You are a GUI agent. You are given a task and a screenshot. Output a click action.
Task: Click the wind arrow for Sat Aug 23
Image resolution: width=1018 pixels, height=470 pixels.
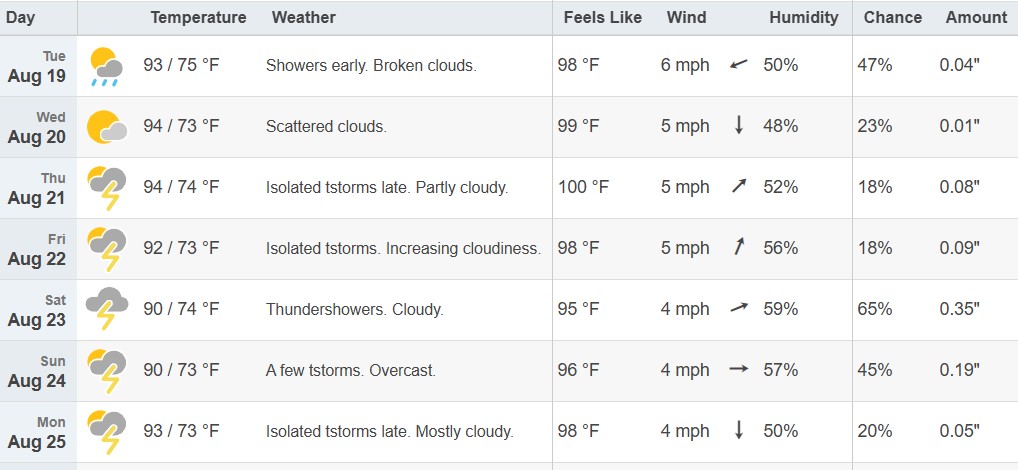pos(739,308)
